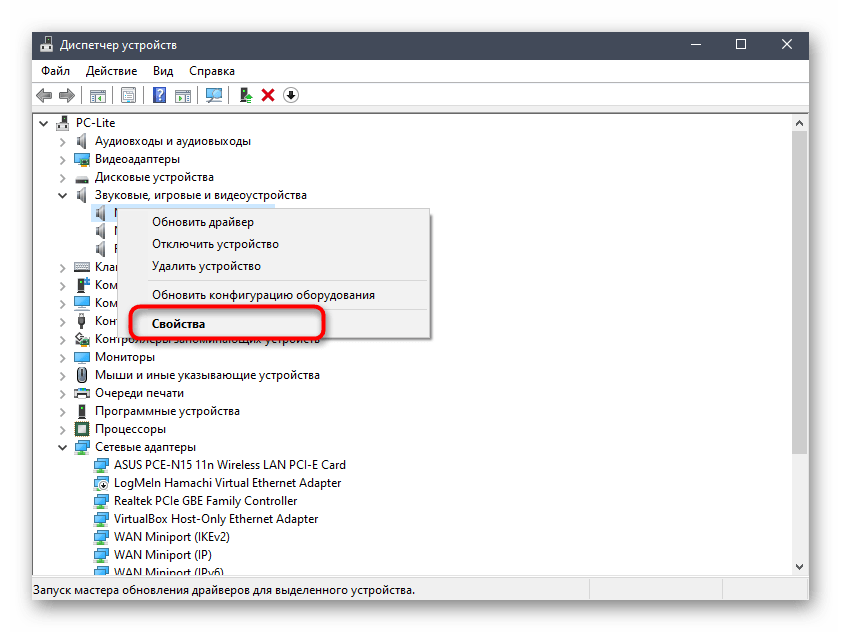Click the Back arrow toolbar icon
This screenshot has height=632, width=841.
[44, 95]
